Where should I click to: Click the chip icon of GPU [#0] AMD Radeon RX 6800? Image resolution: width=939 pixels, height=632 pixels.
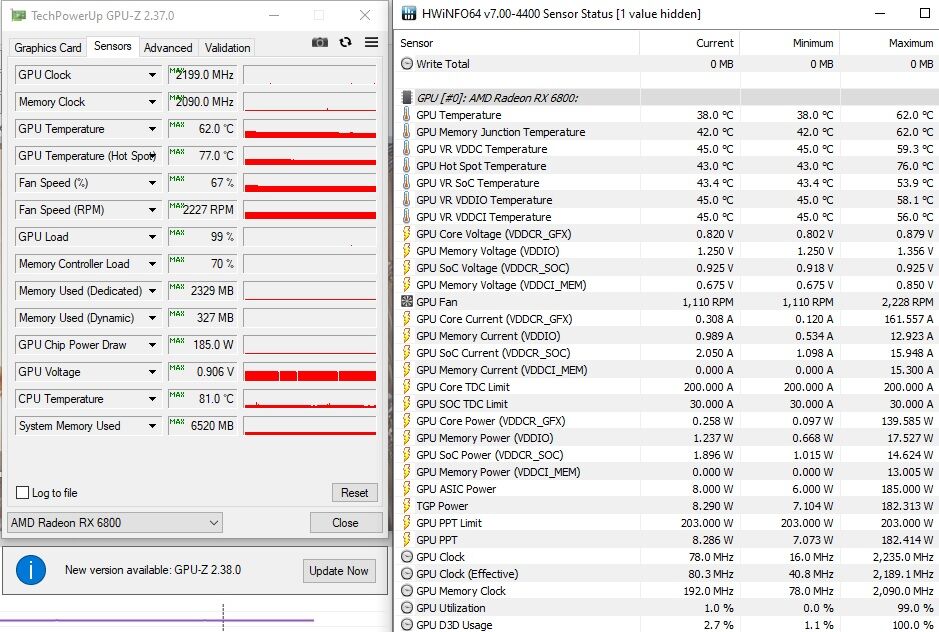(x=407, y=97)
